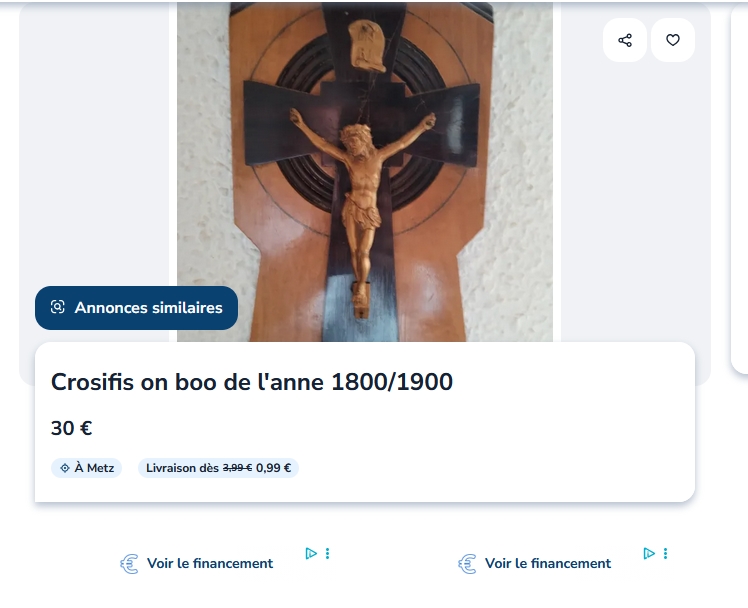748x608 pixels.
Task: Click the euro icon beside right financing link
Action: 468,564
